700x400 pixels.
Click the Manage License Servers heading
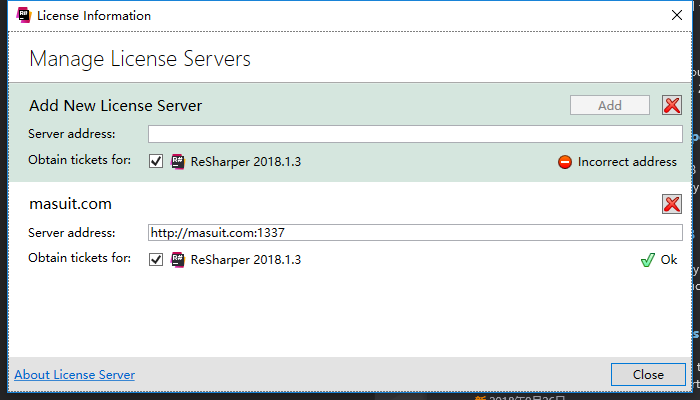tap(140, 59)
